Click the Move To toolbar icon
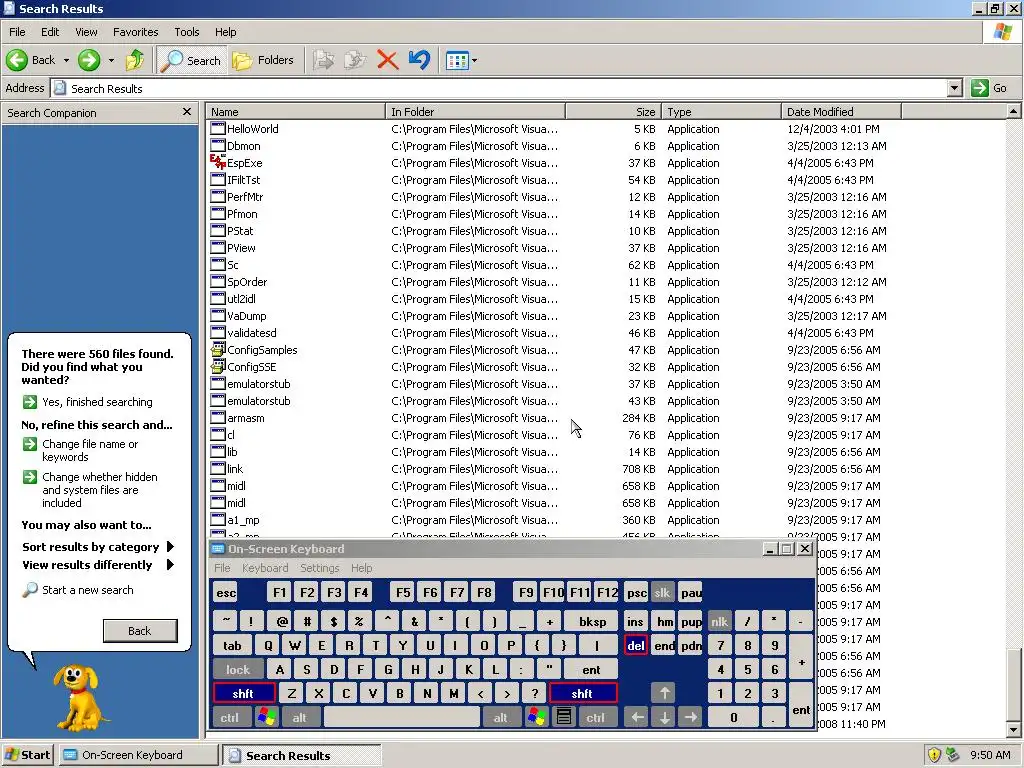The height and width of the screenshot is (768, 1024). [323, 60]
